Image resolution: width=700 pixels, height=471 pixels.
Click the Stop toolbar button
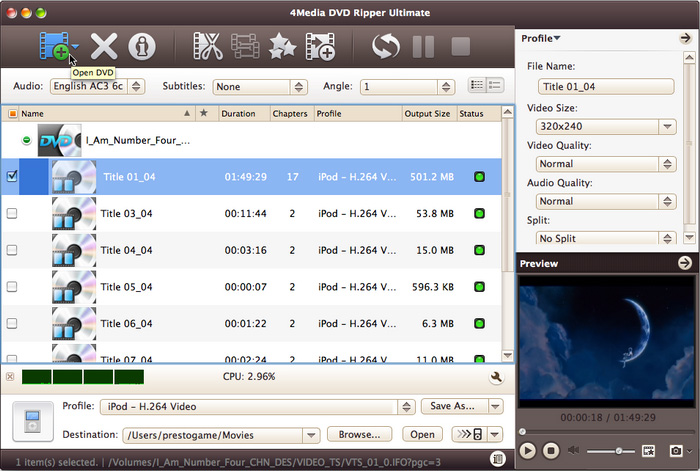461,46
